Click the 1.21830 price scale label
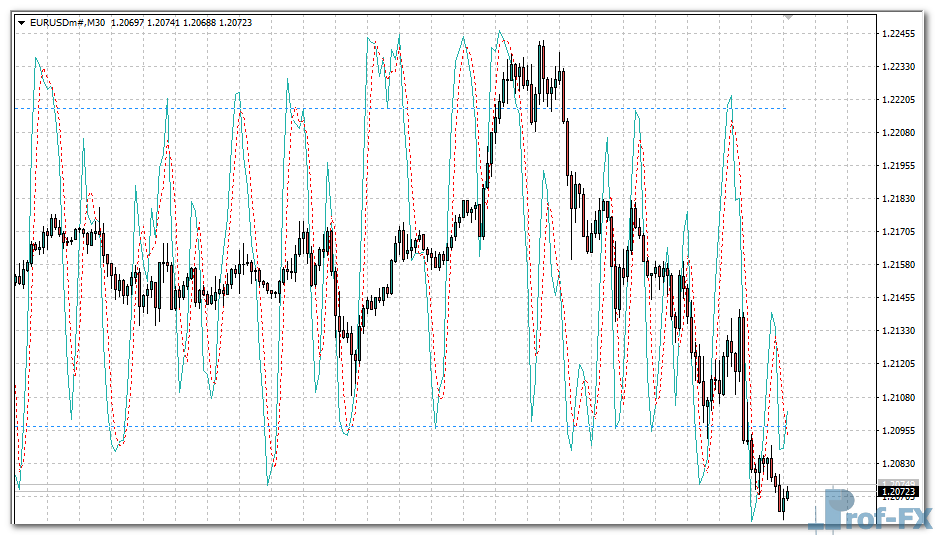Screen dimensions: 935x535 (x=900, y=199)
